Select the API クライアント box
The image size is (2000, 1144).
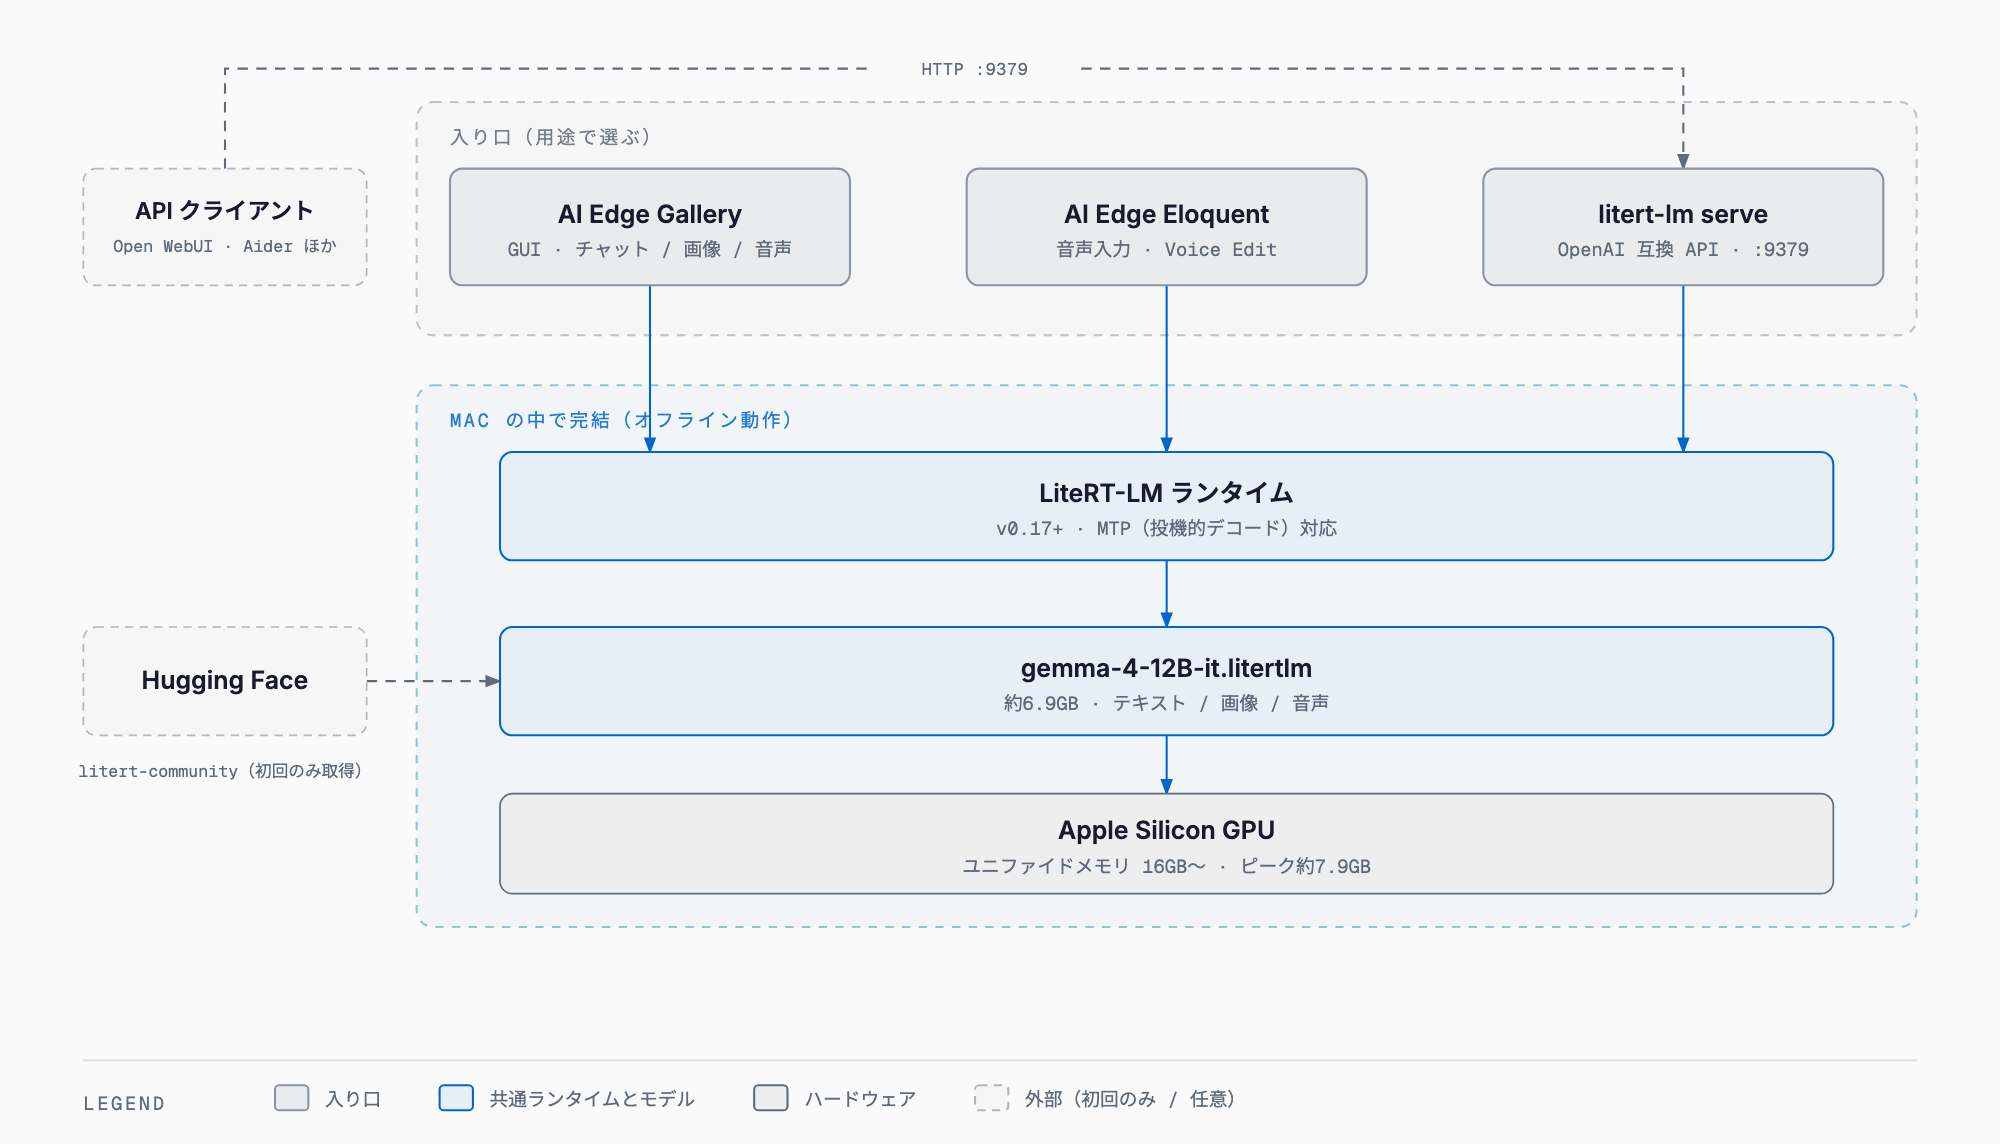[x=225, y=227]
